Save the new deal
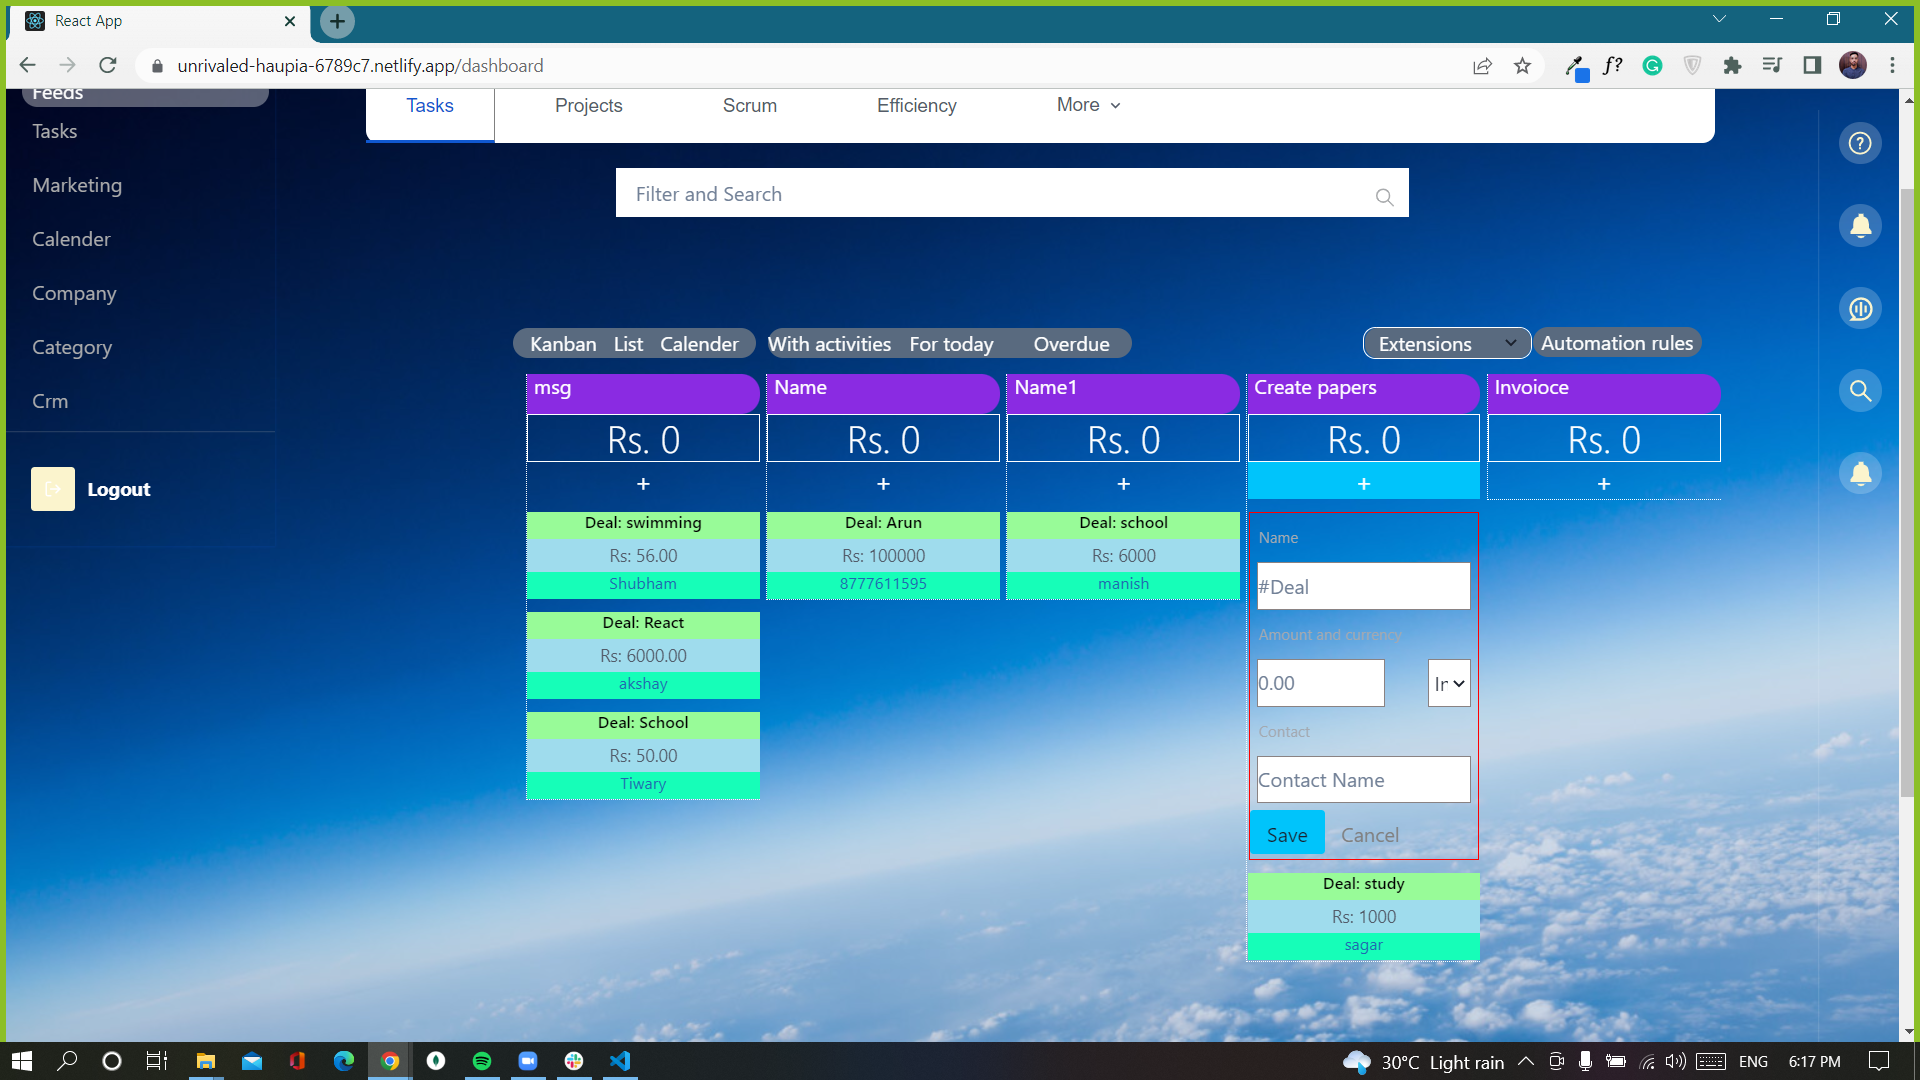Image resolution: width=1920 pixels, height=1080 pixels. 1286,835
